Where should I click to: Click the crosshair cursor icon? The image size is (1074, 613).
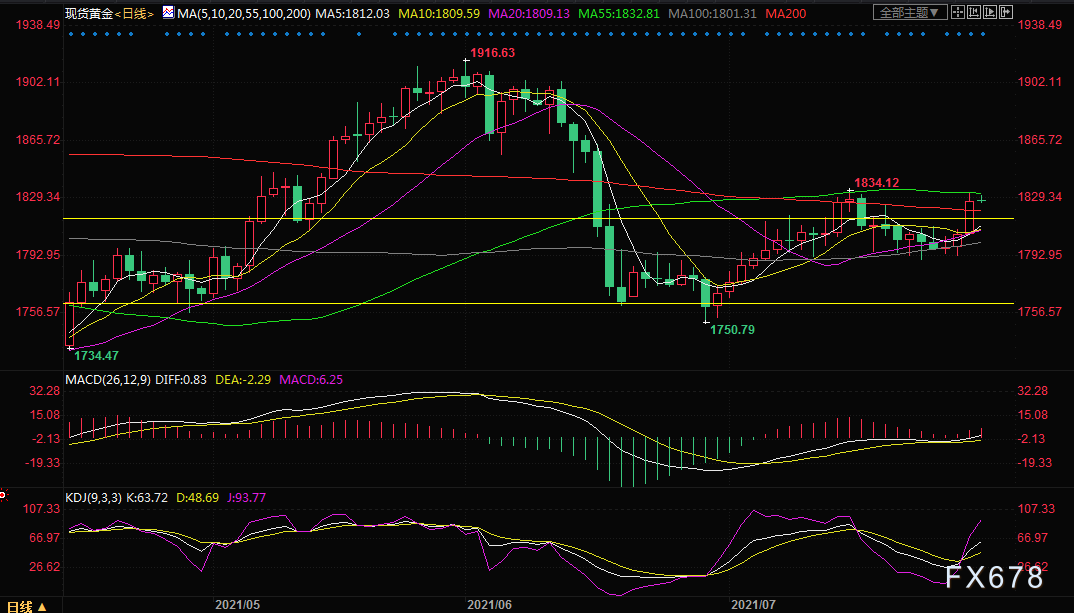[x=958, y=12]
